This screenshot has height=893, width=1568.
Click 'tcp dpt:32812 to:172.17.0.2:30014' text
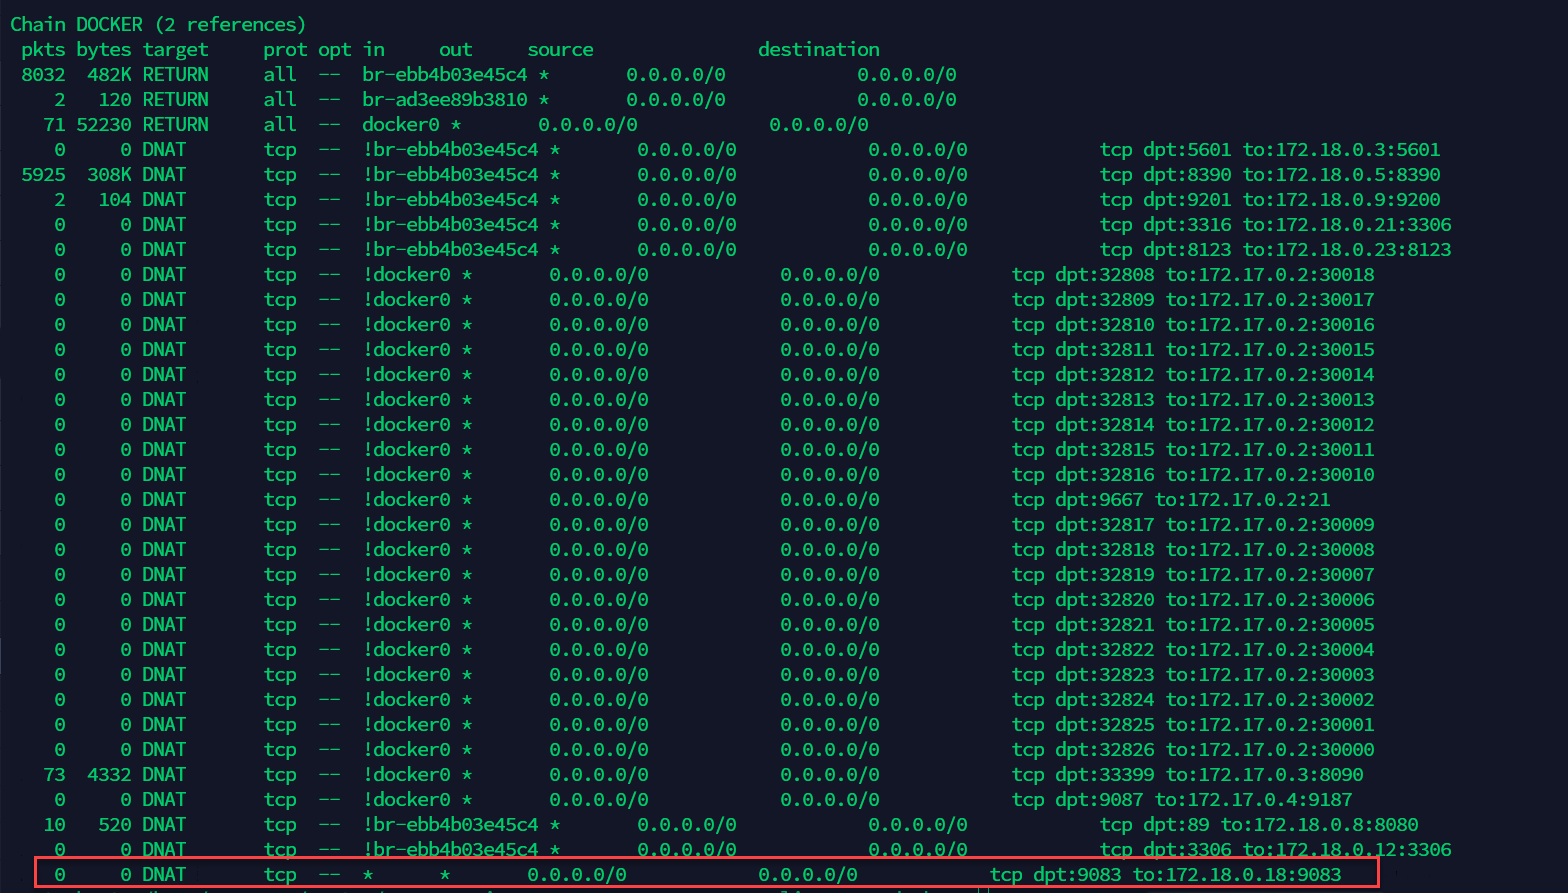pos(1193,374)
